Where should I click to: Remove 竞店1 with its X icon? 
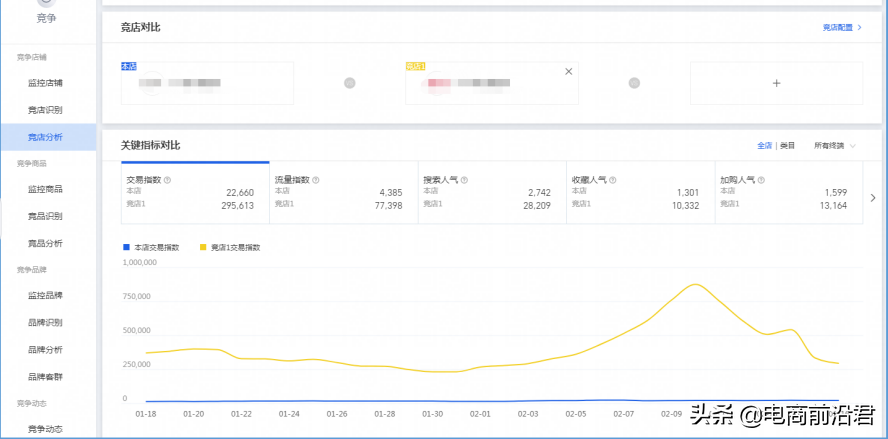pos(569,71)
